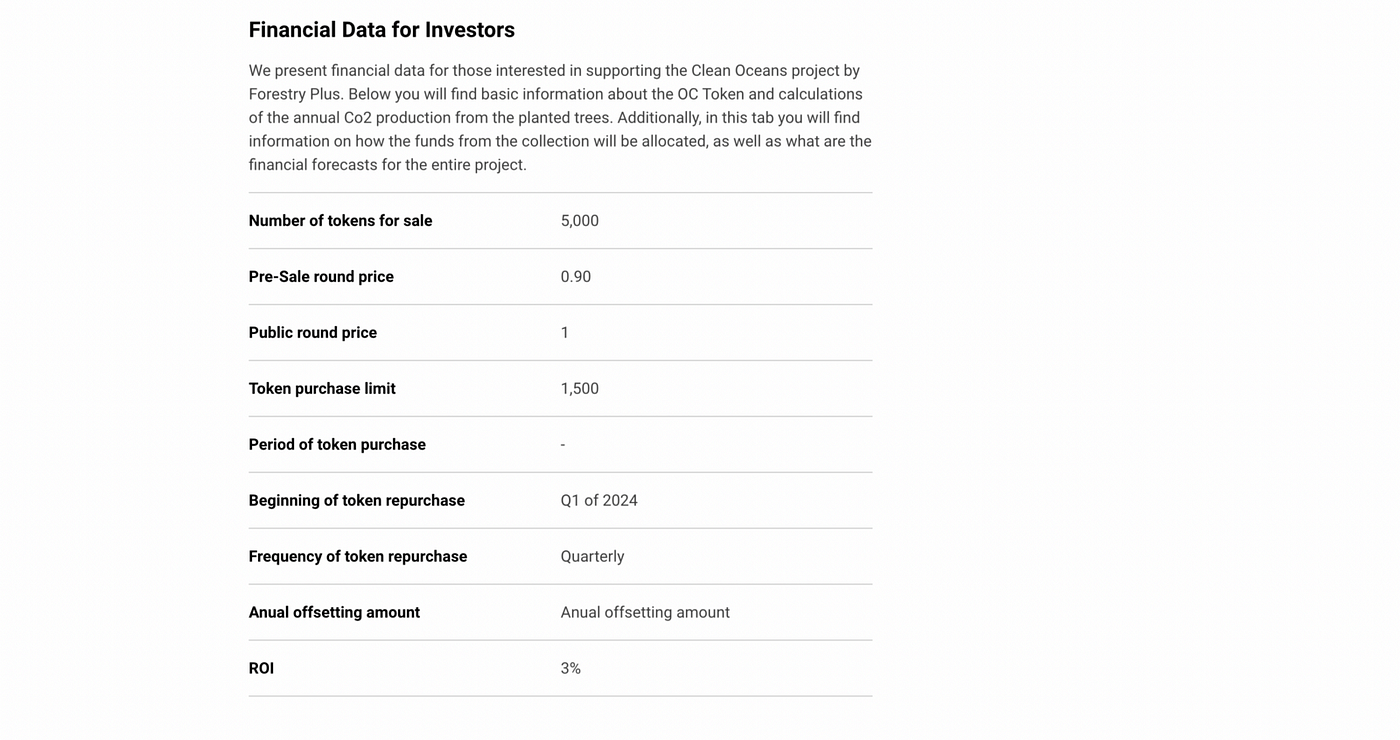The height and width of the screenshot is (740, 1400).
Task: Select the Pre-Sale round price label
Action: click(x=321, y=277)
